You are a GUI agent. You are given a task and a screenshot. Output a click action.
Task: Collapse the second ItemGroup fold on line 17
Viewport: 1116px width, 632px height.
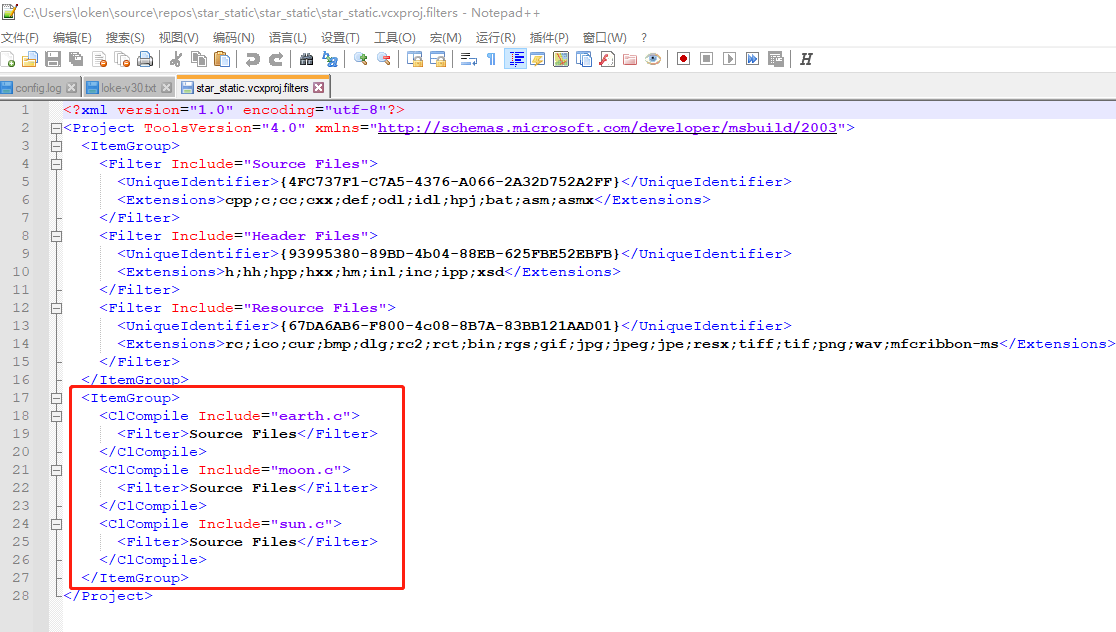(56, 398)
